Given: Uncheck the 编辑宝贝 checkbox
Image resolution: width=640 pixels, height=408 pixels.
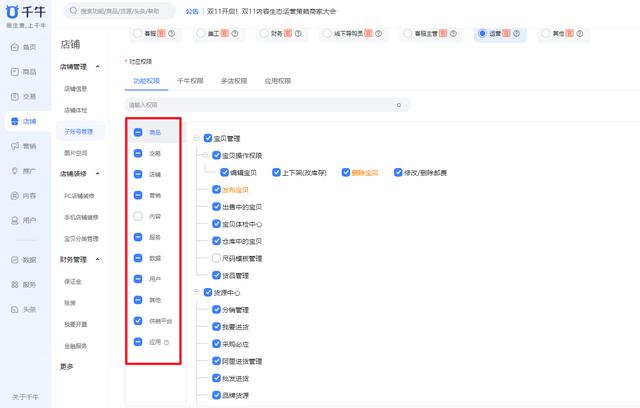Looking at the screenshot, I should pos(224,172).
